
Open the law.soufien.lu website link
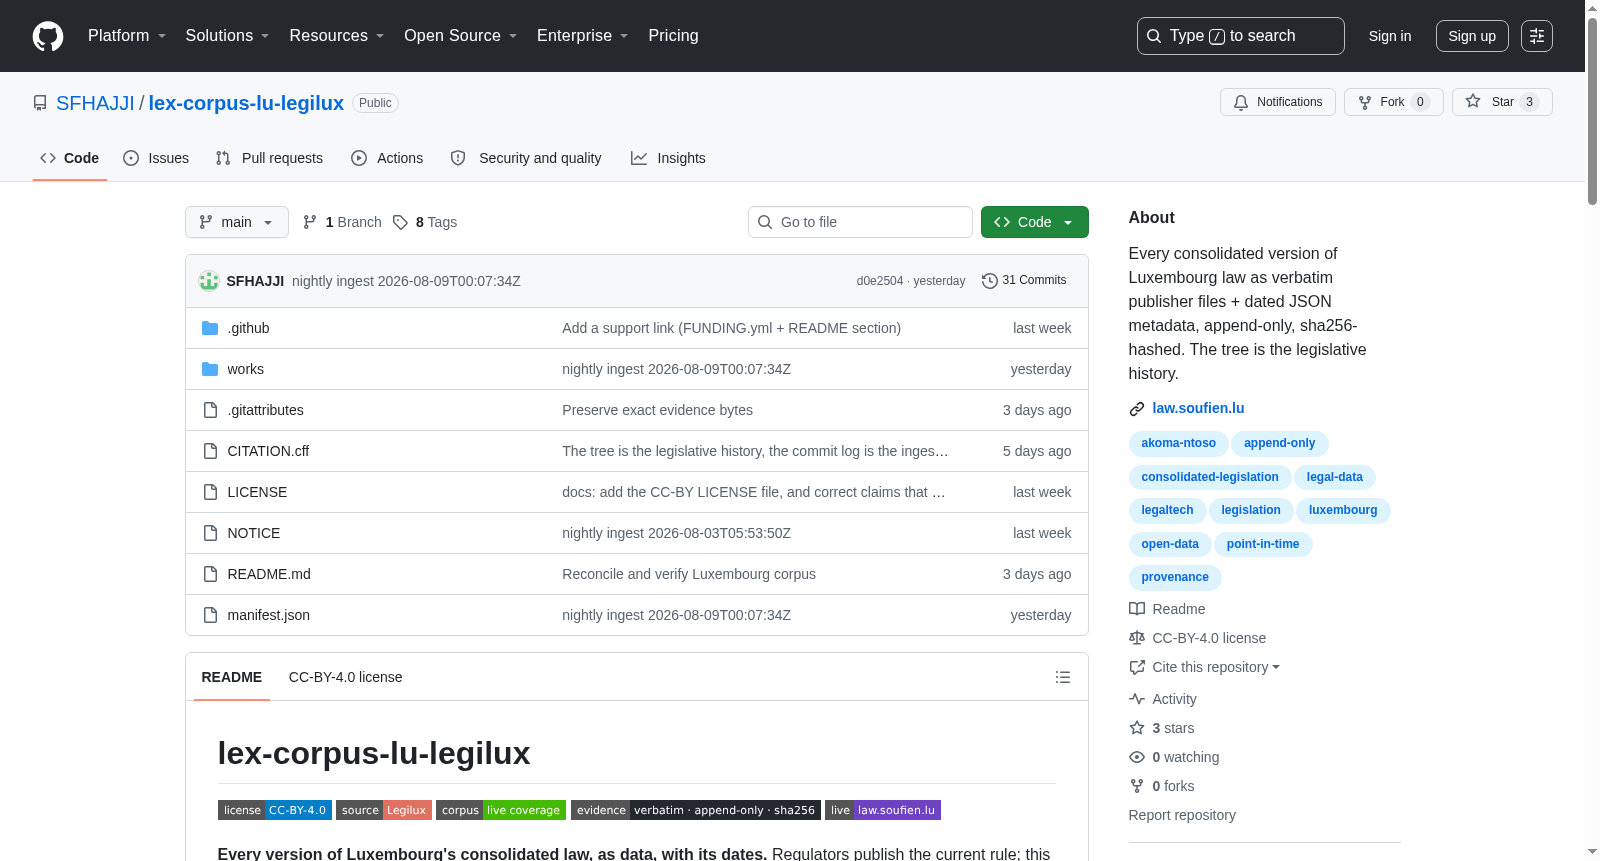[1198, 408]
